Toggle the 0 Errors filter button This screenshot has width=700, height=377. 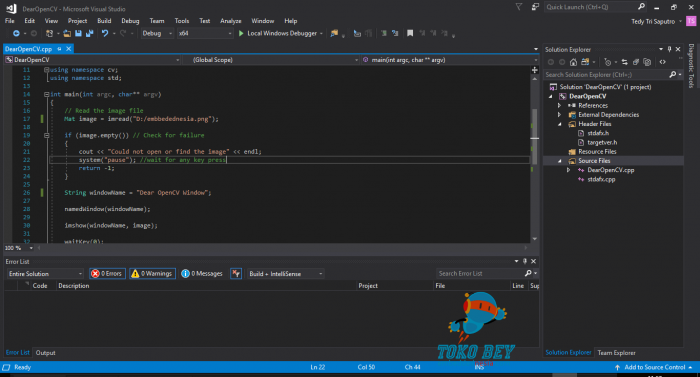(x=107, y=274)
